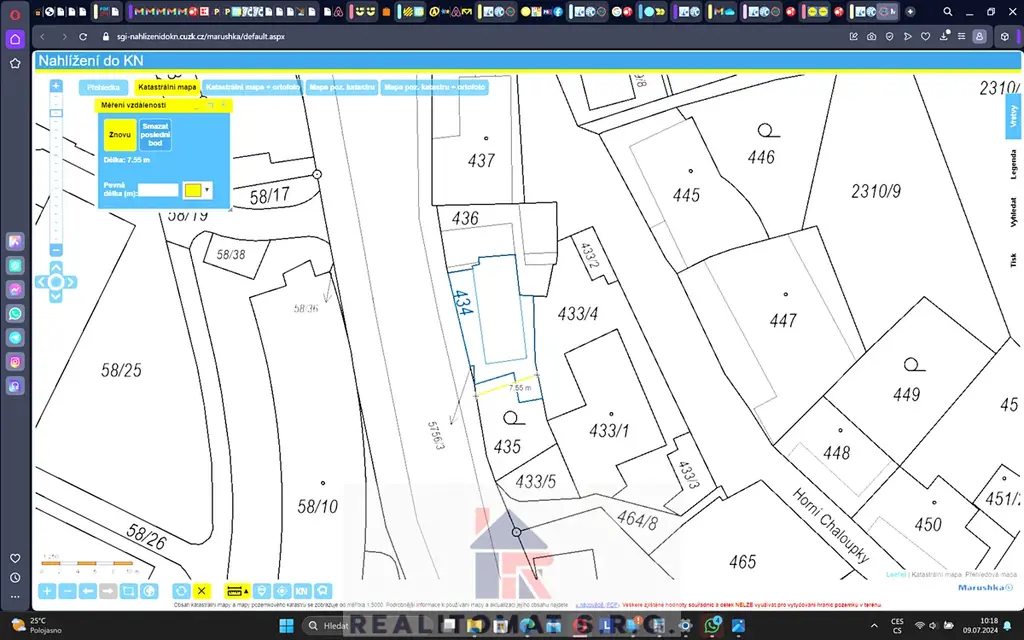Screen dimensions: 1024x640
Task: Click the Znovu button
Action: click(x=120, y=135)
